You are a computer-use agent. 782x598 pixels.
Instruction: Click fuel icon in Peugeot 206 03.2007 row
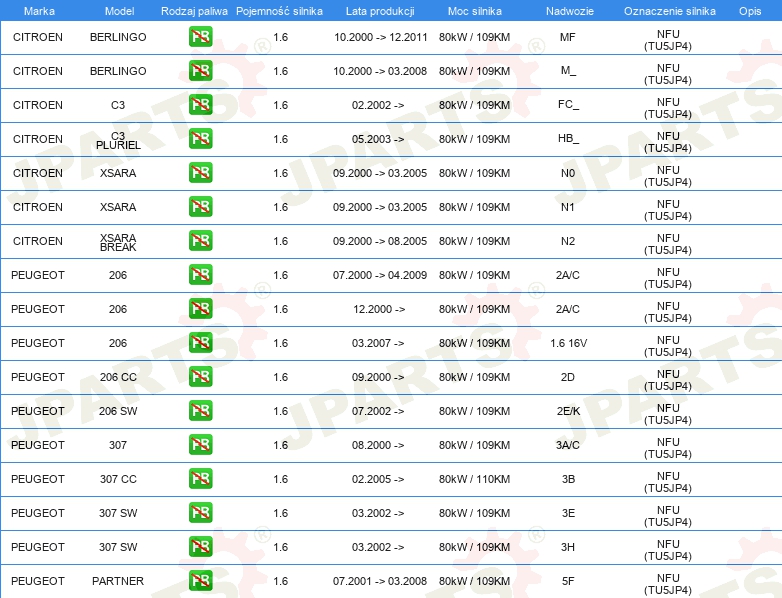click(x=200, y=343)
